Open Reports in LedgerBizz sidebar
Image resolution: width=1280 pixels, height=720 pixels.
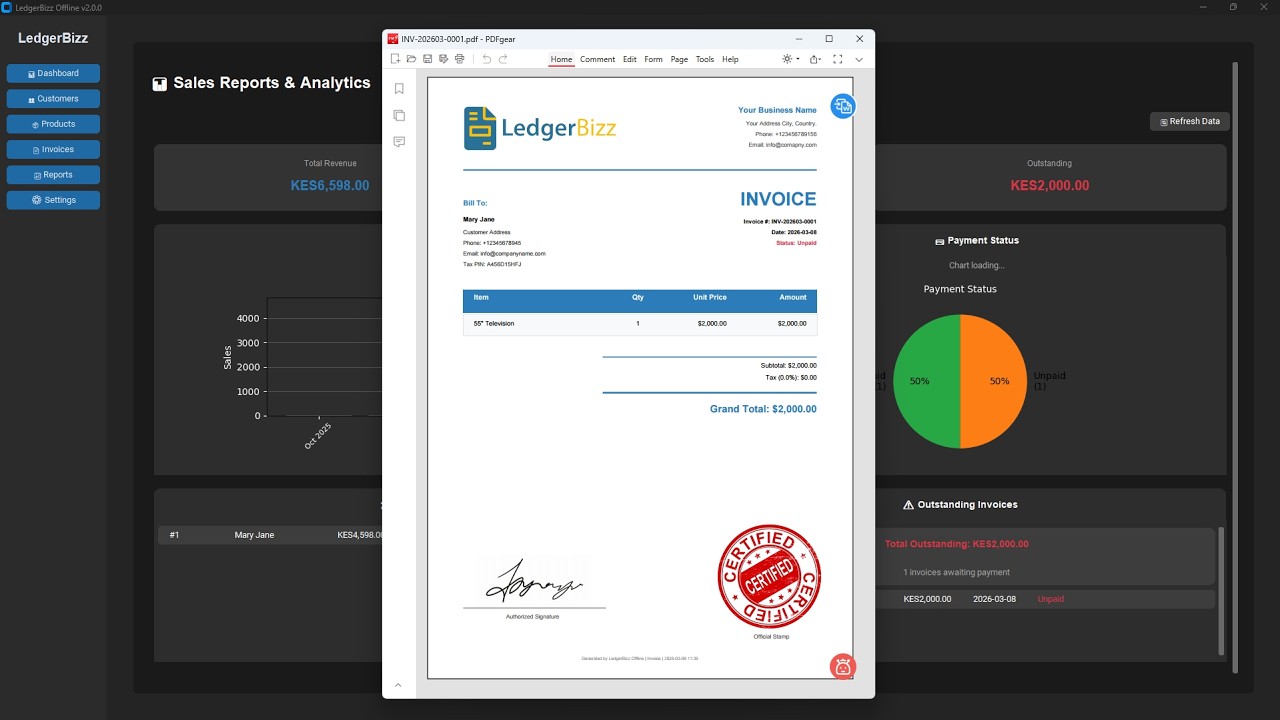point(53,175)
